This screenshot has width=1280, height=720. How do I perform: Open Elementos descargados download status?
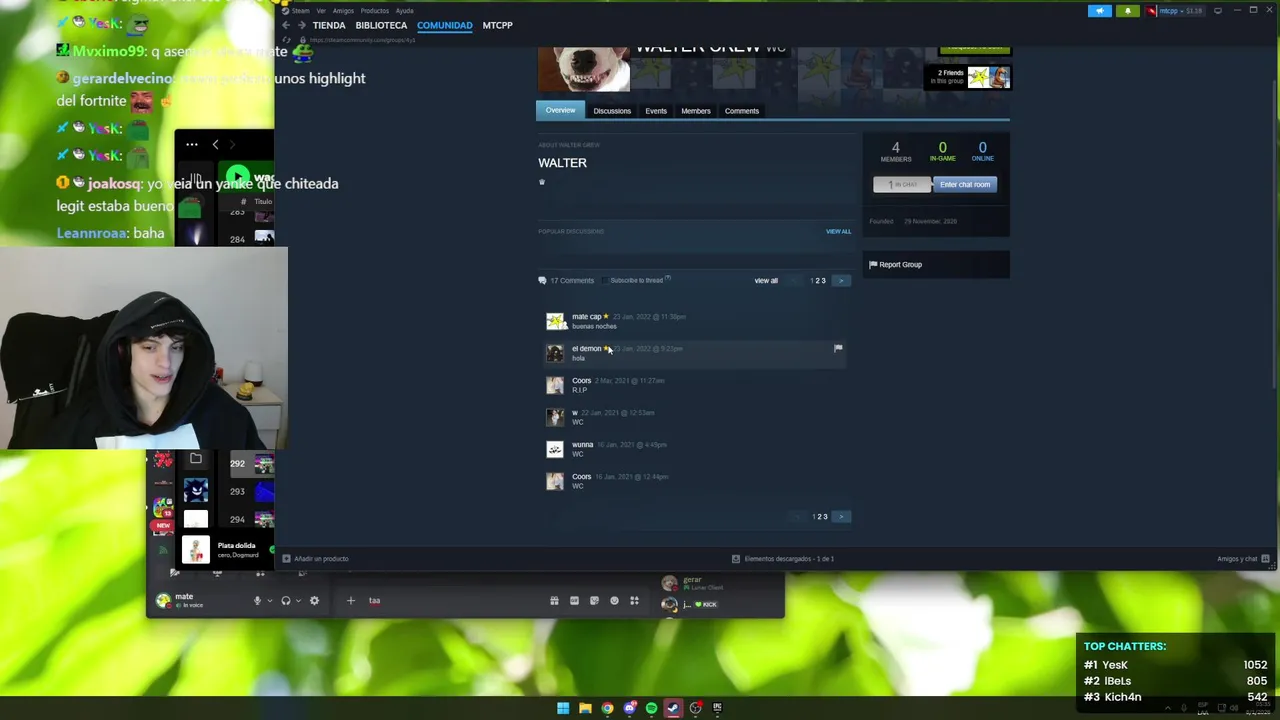[x=783, y=559]
